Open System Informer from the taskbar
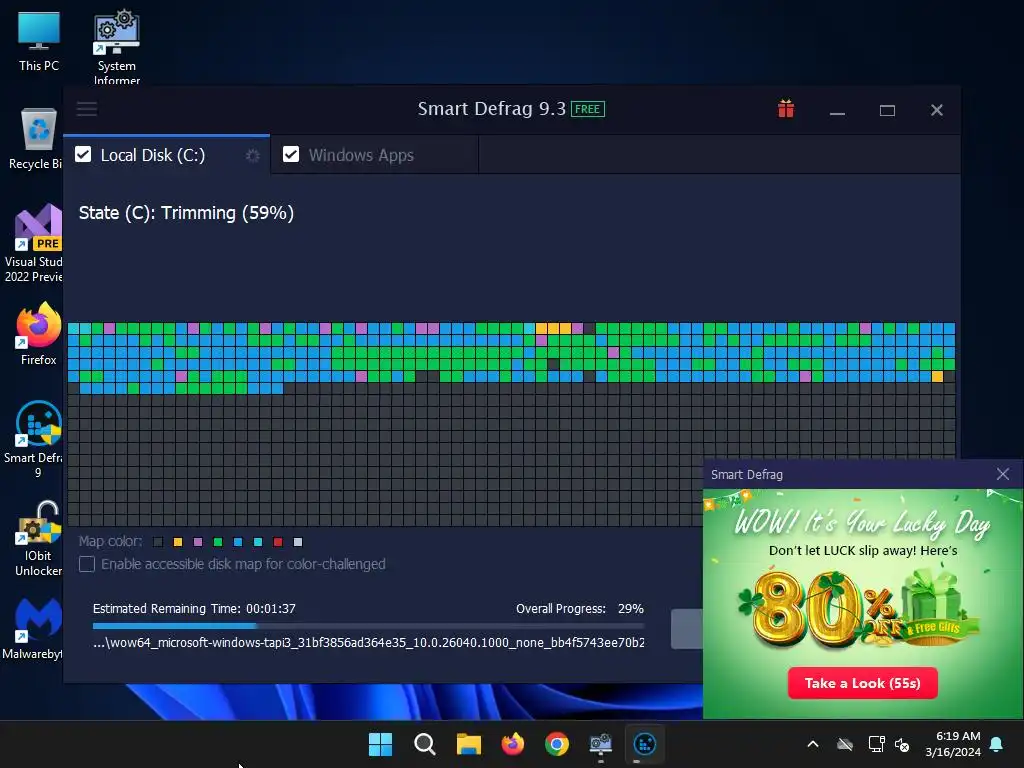The image size is (1024, 768). 601,744
